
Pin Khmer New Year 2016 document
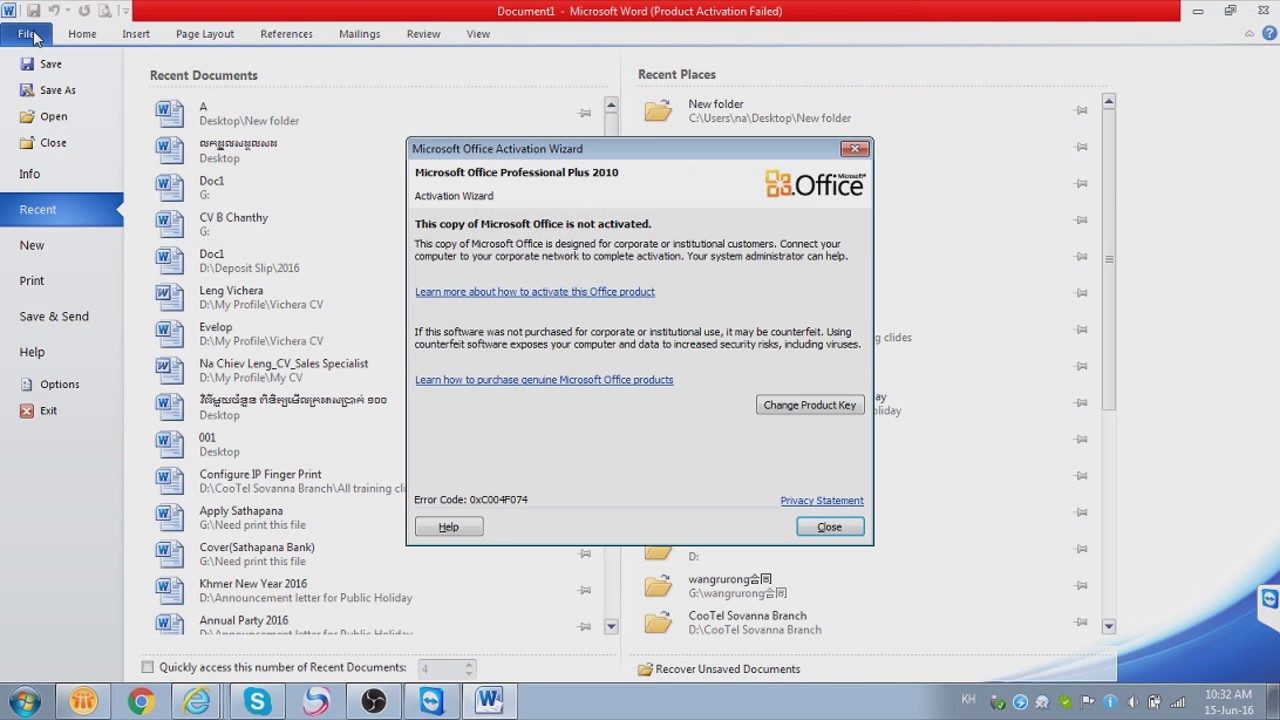[x=585, y=590]
